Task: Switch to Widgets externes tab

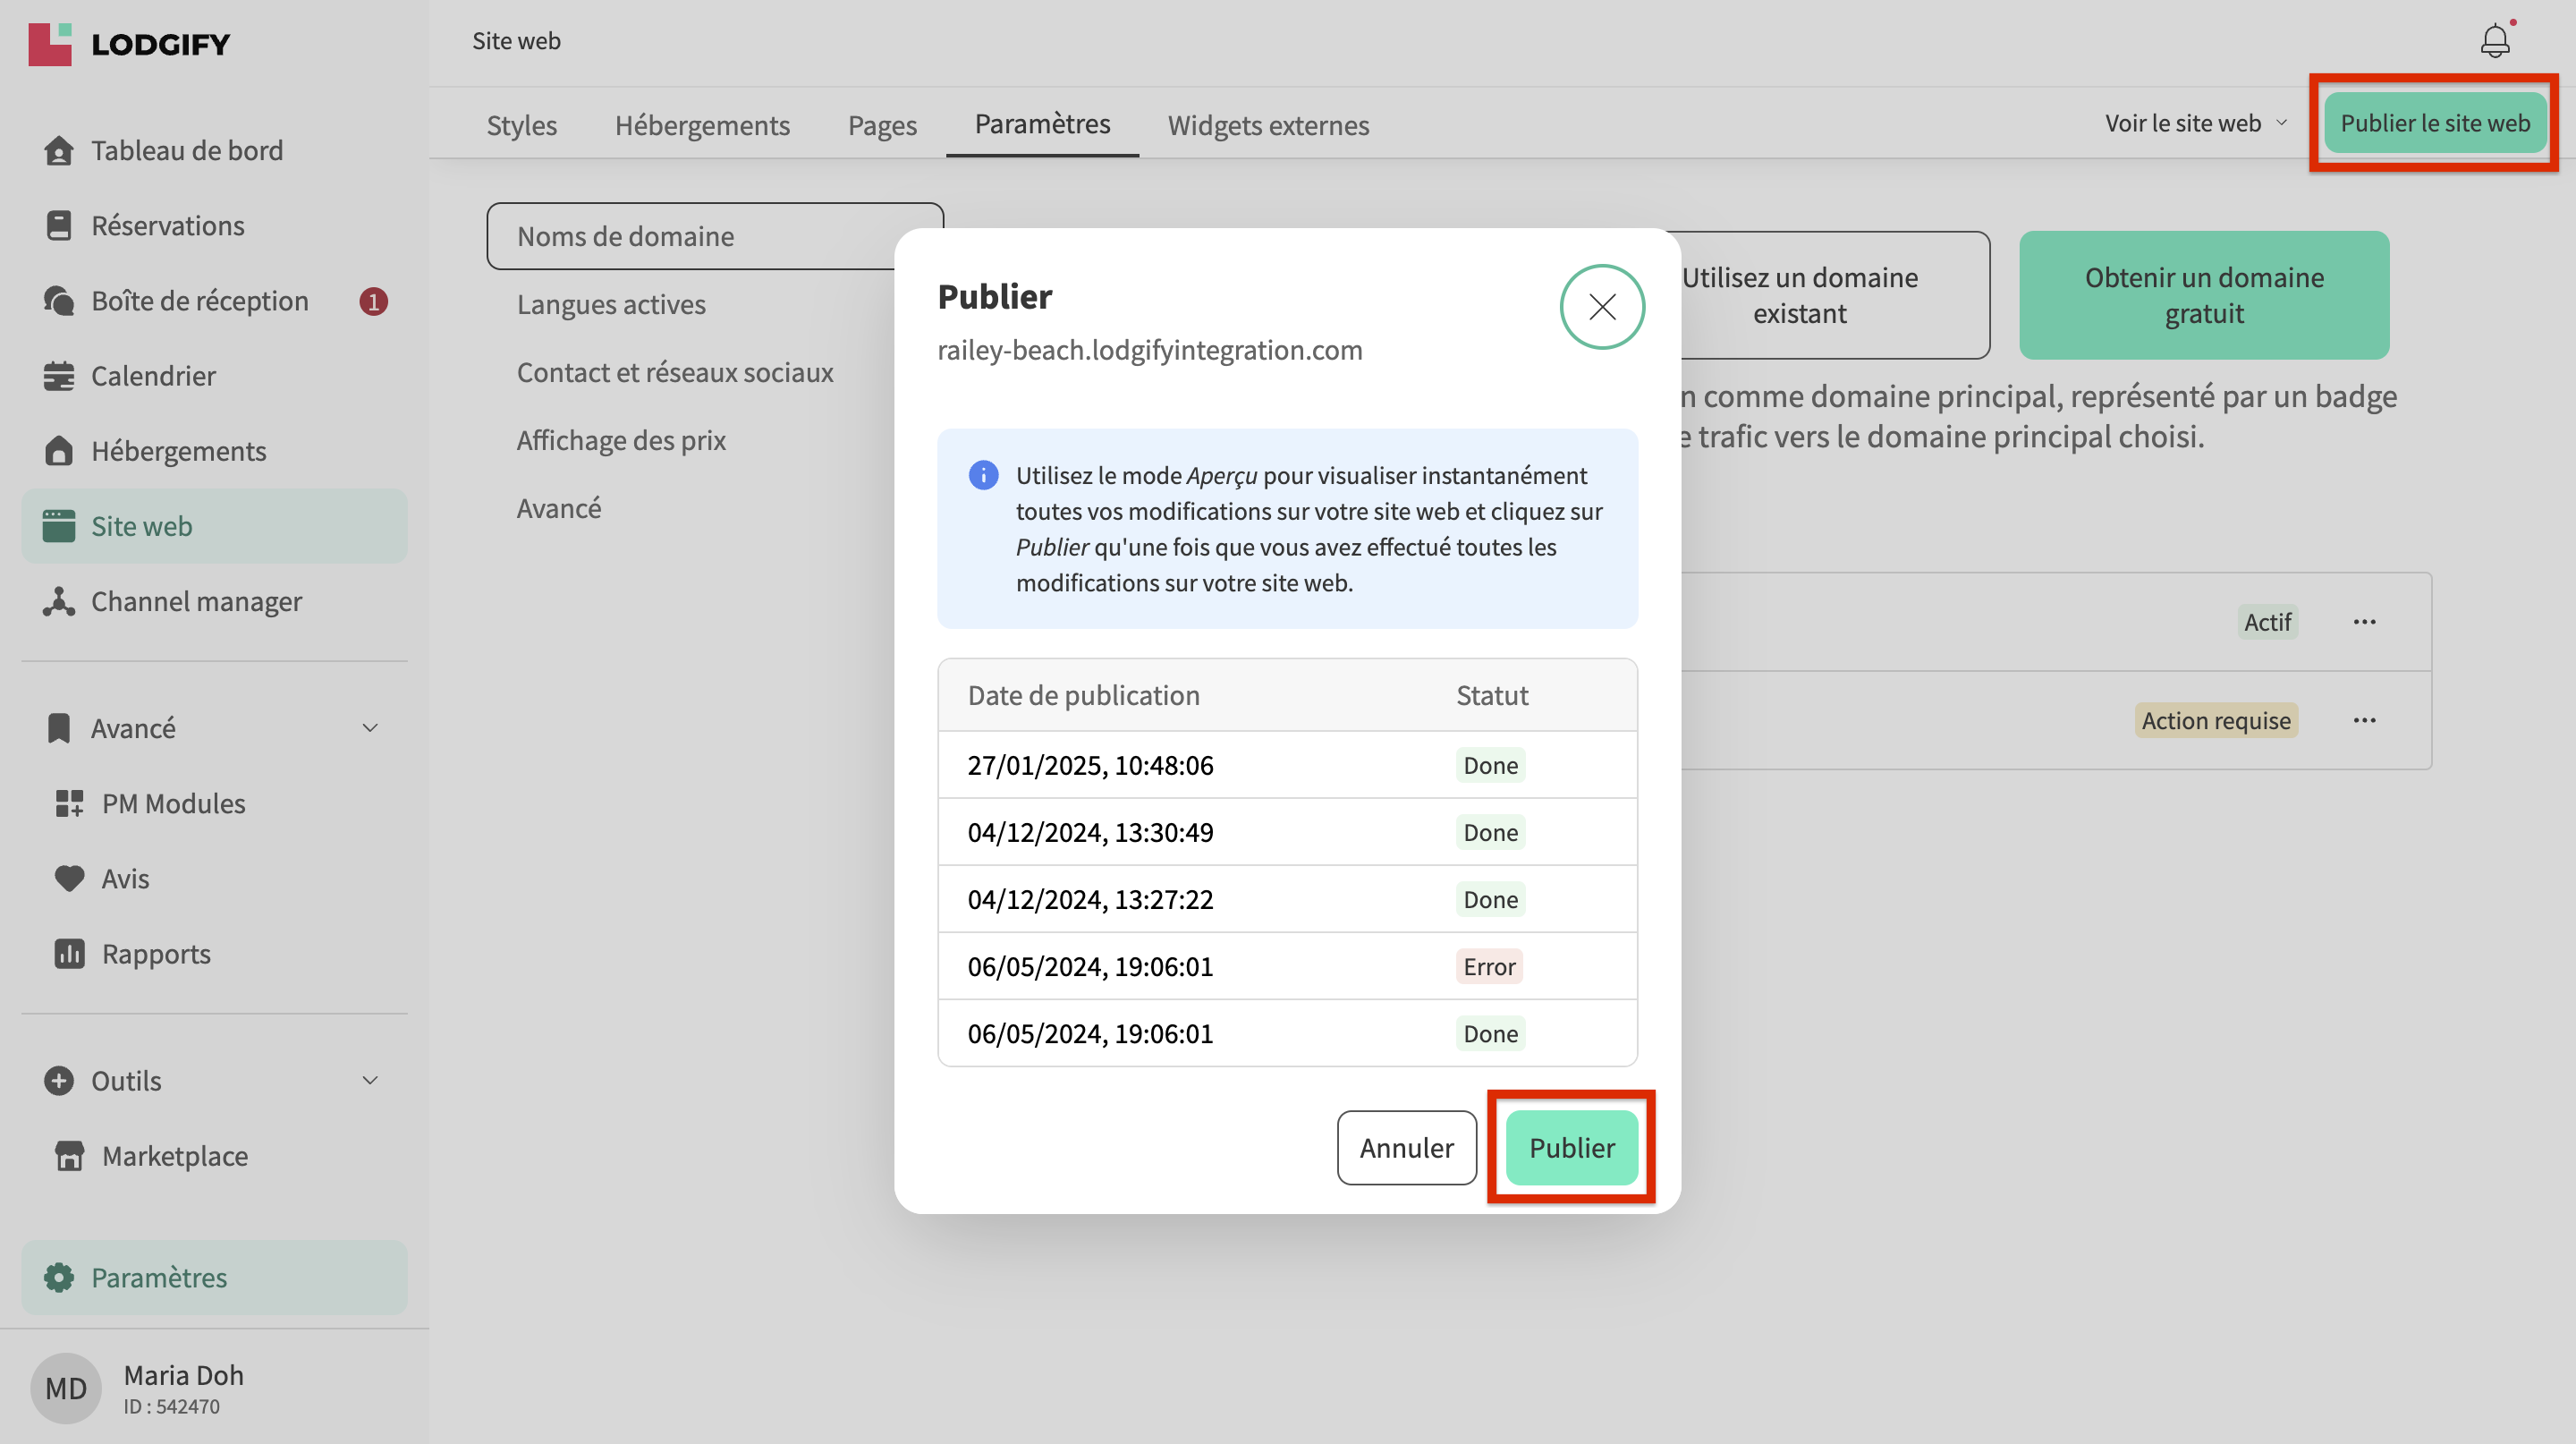Action: 1268,125
